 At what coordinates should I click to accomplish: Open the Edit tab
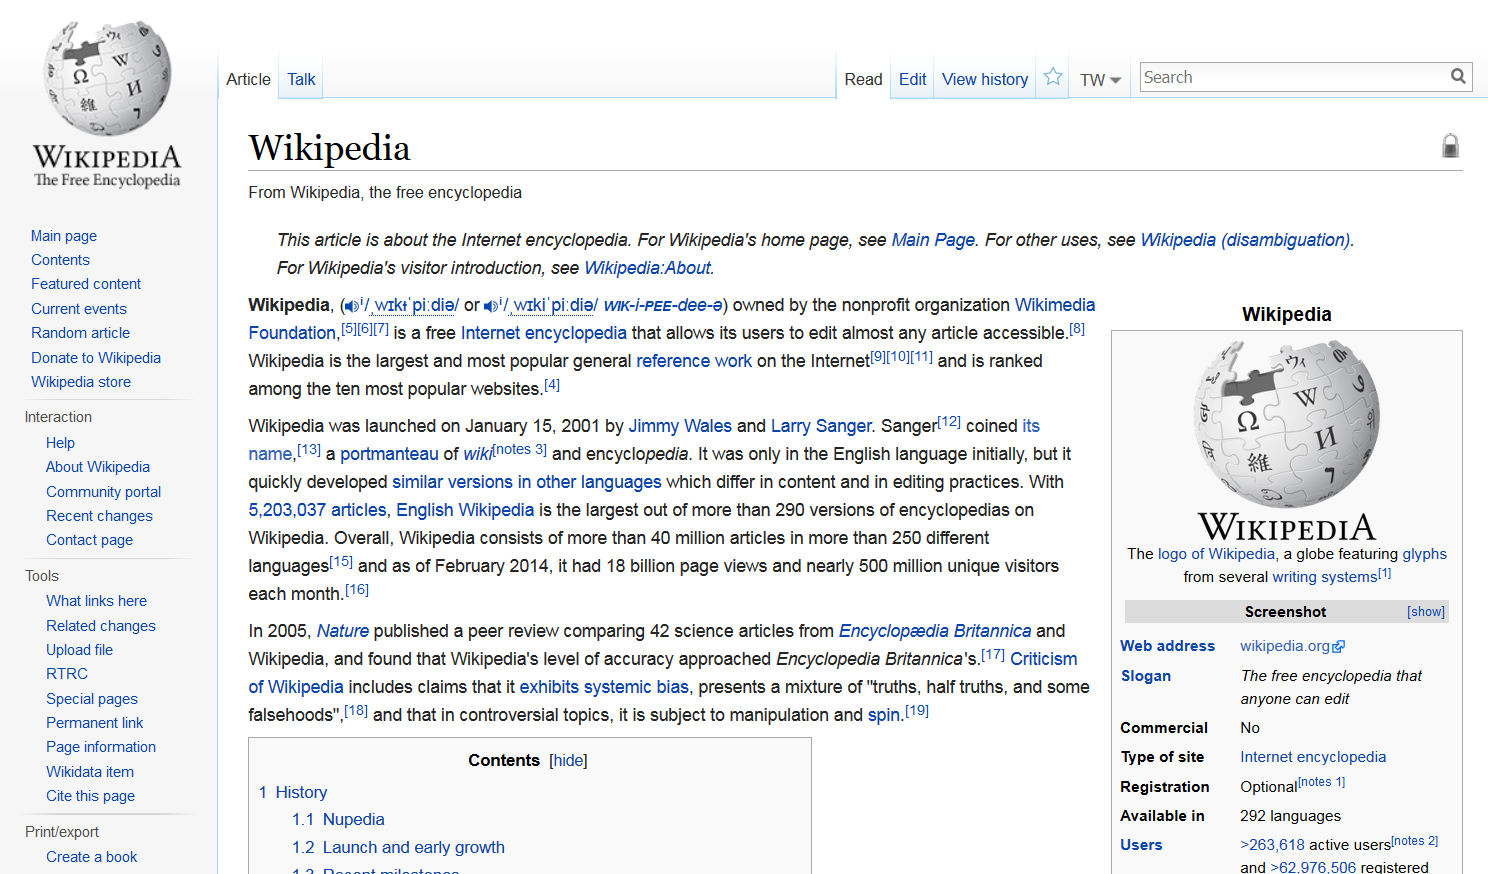coord(912,79)
